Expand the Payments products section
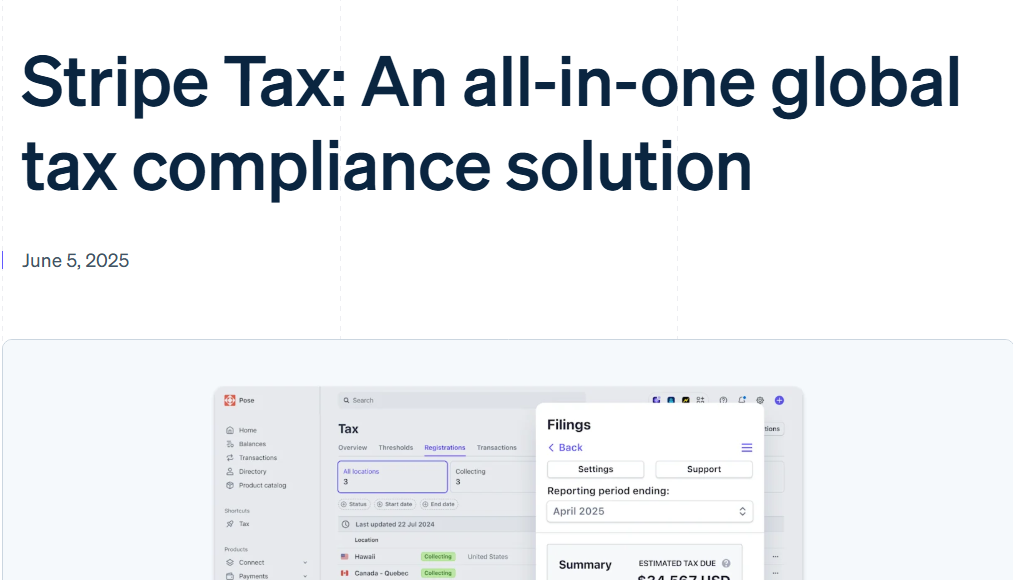This screenshot has width=1013, height=580. [x=252, y=576]
